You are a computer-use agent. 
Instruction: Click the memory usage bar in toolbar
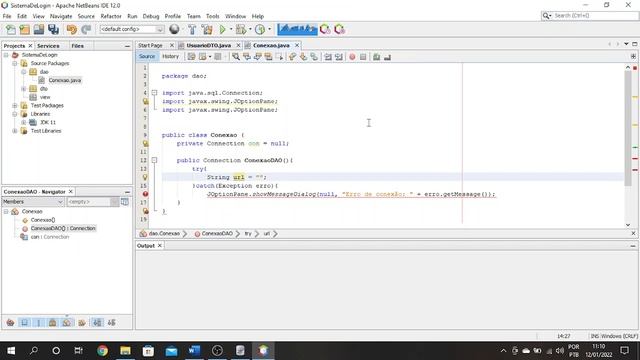point(297,29)
